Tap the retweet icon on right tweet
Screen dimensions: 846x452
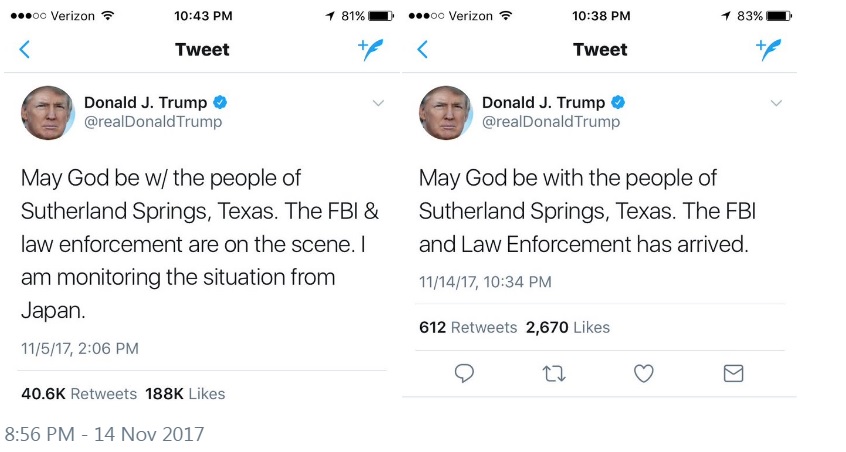[x=554, y=373]
